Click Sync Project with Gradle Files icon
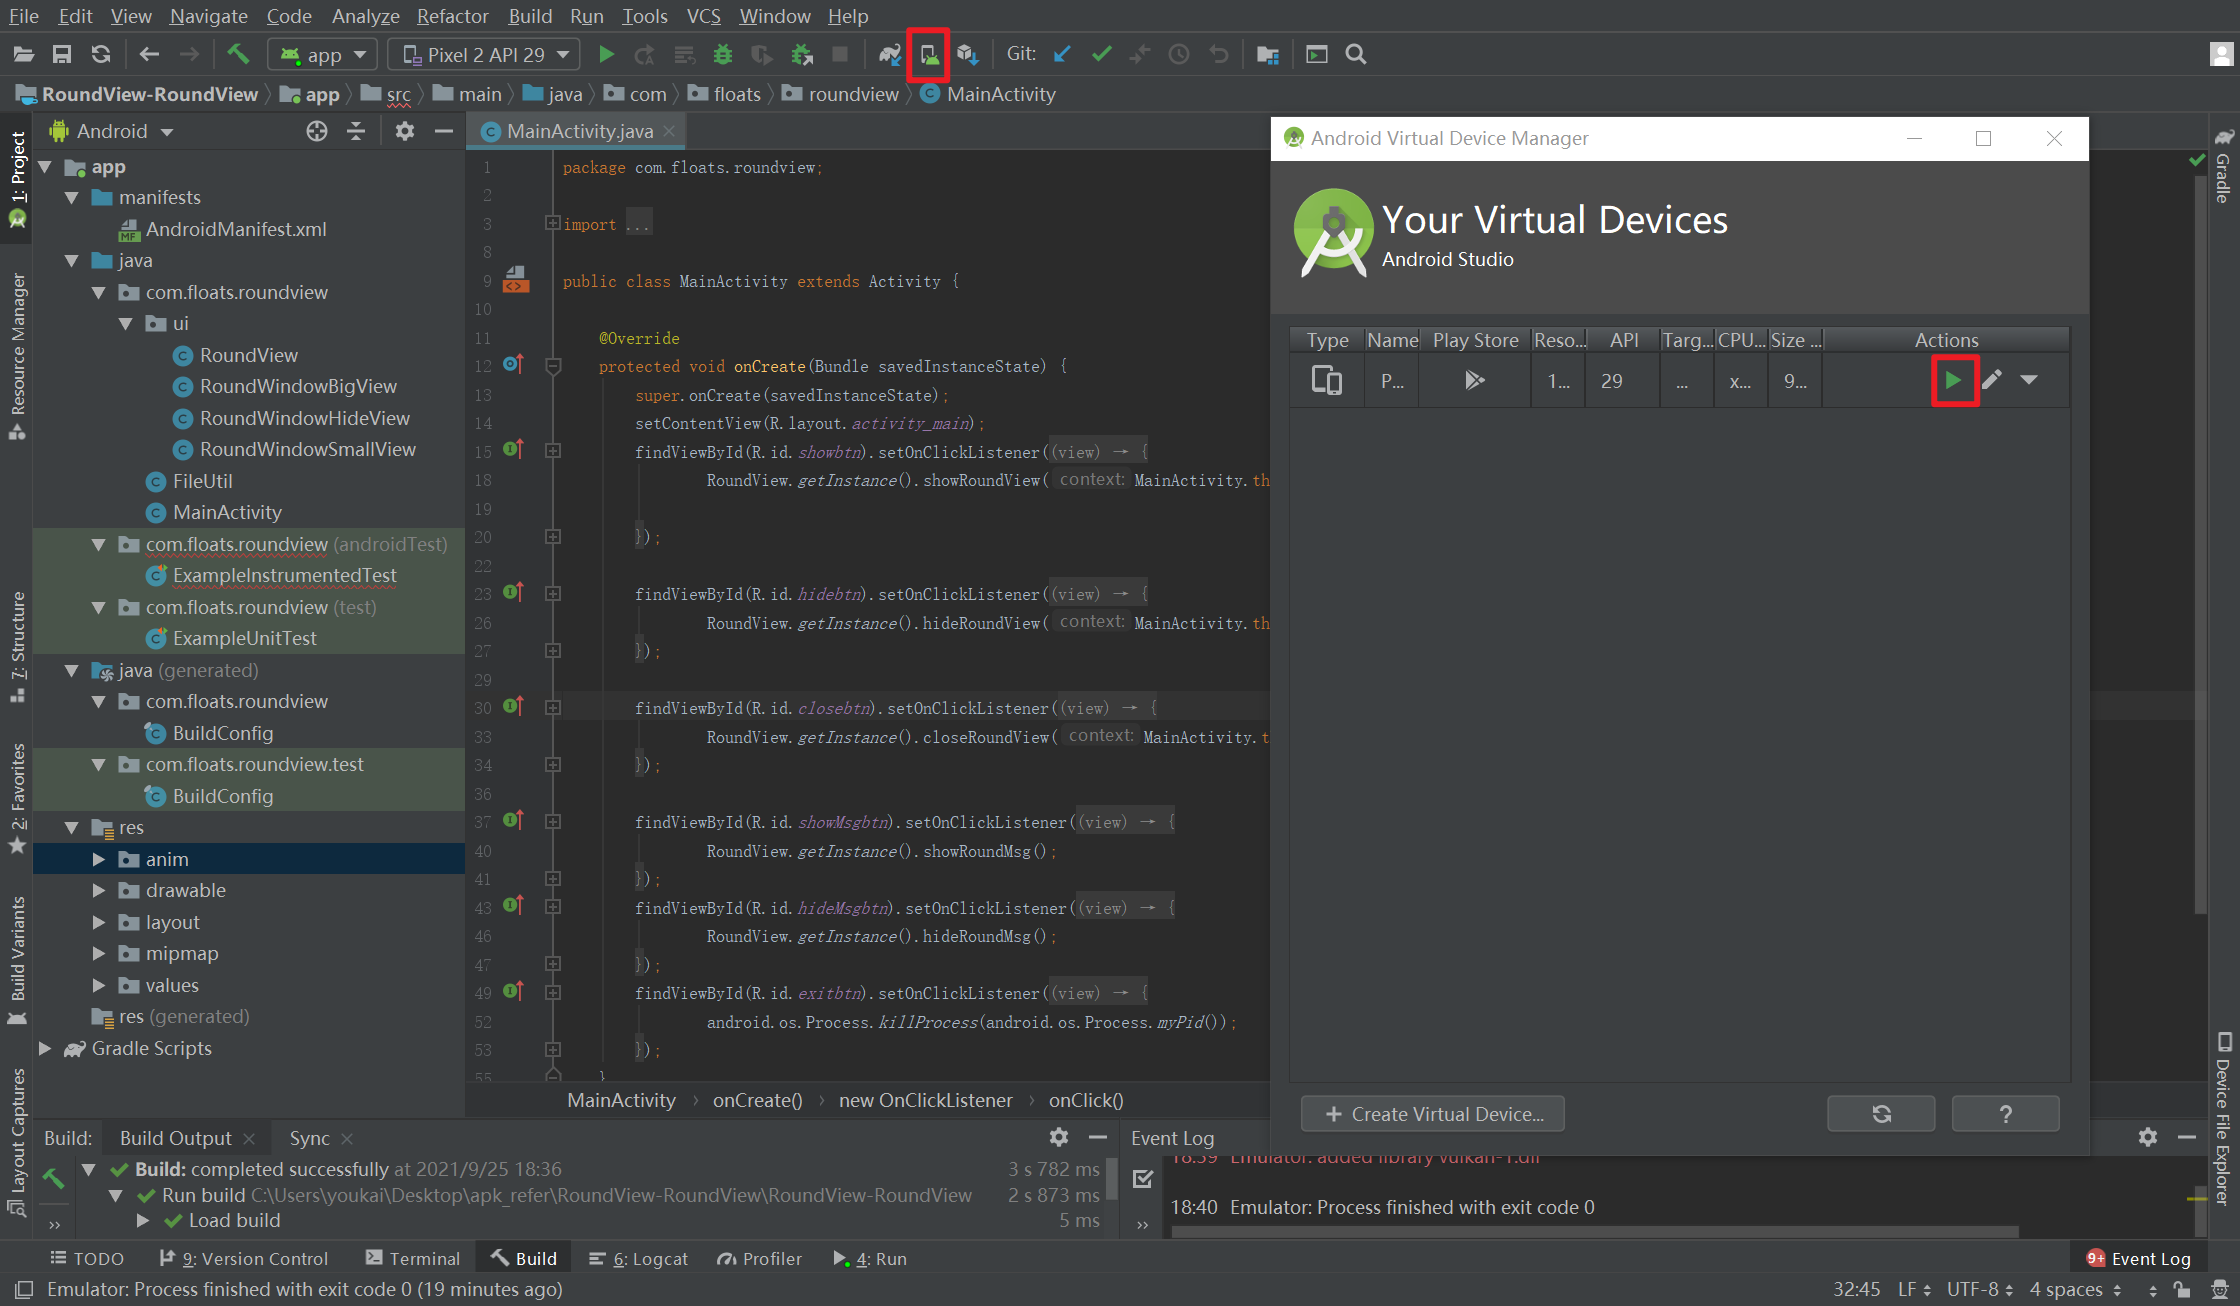 [x=889, y=55]
